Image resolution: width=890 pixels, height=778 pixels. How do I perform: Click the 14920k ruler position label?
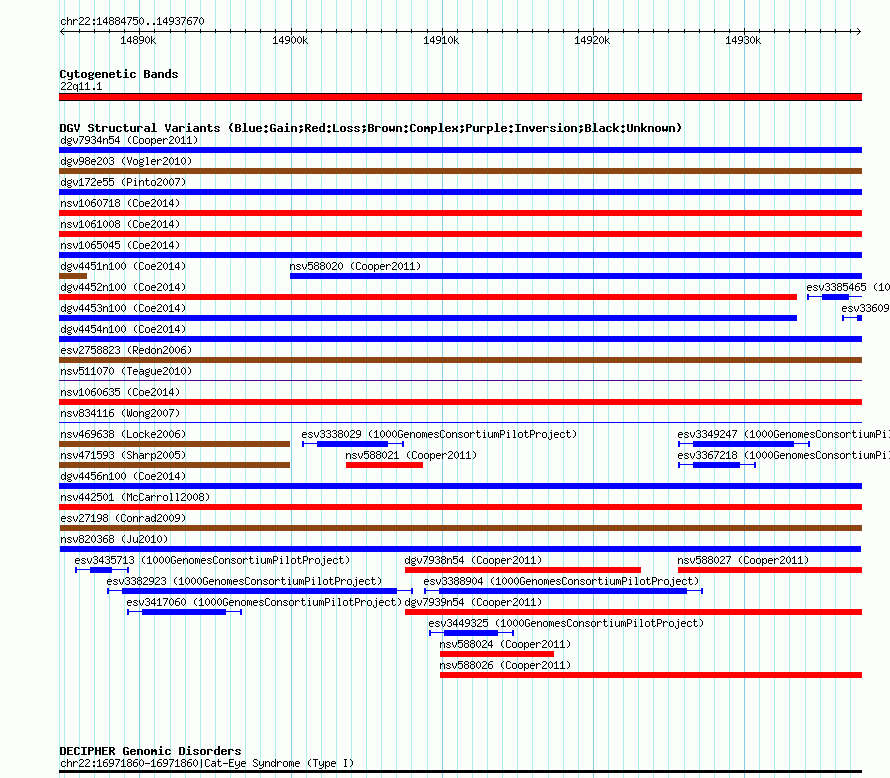pyautogui.click(x=592, y=40)
